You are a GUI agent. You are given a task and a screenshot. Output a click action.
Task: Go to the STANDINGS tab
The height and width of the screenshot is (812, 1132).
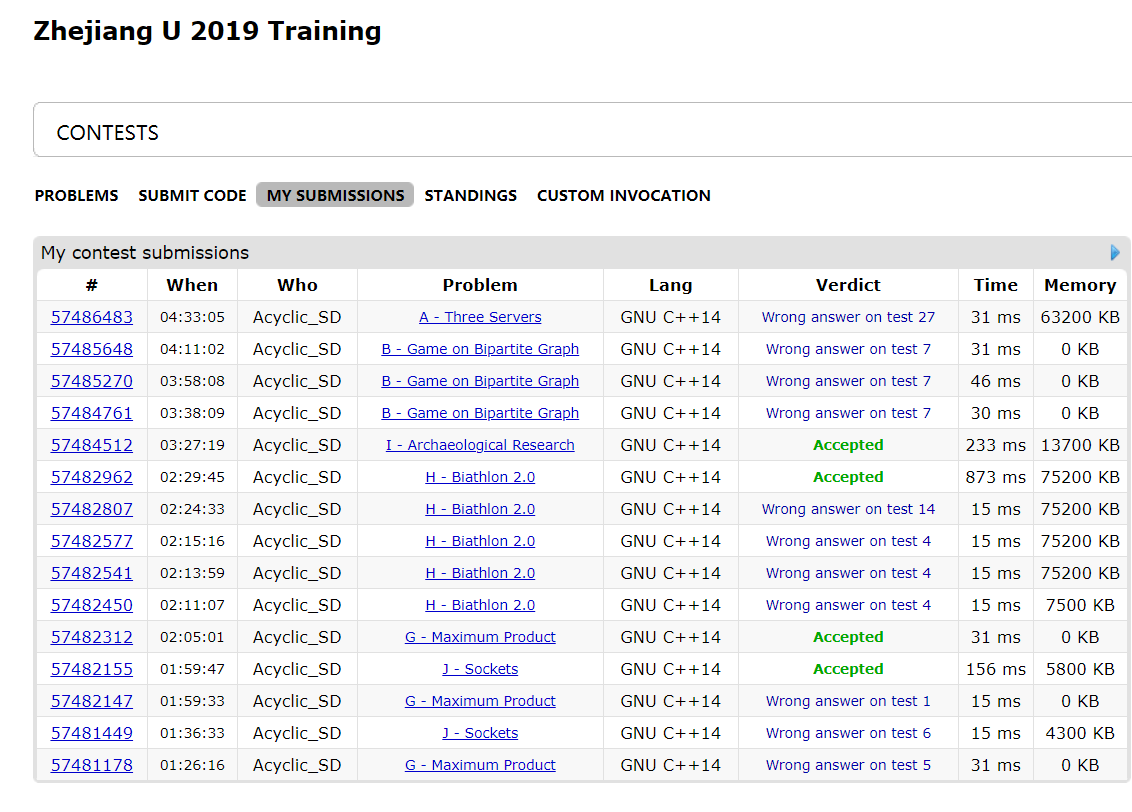coord(470,196)
